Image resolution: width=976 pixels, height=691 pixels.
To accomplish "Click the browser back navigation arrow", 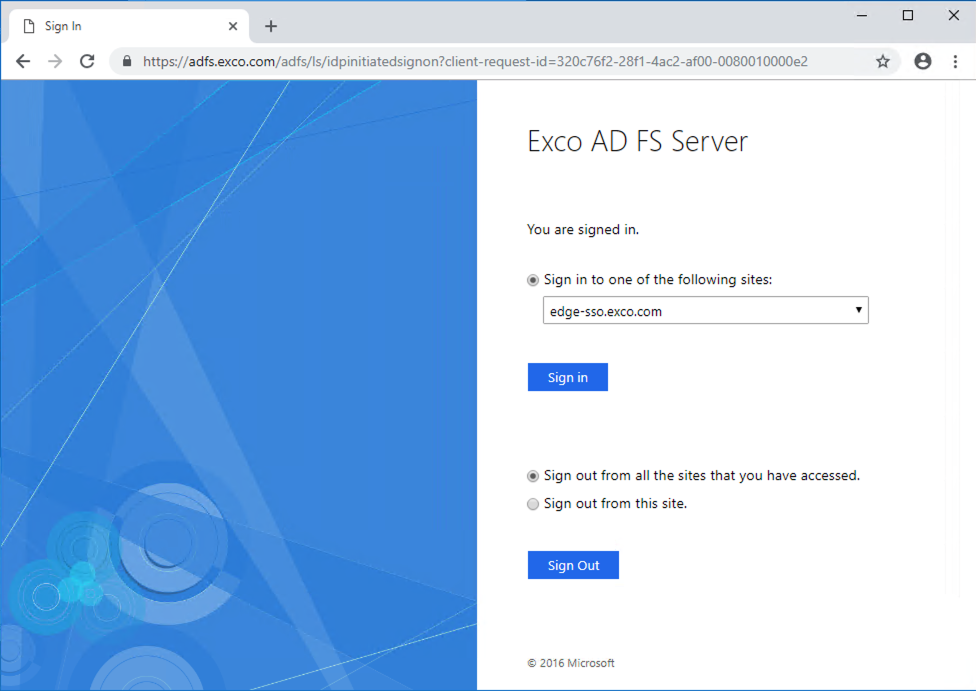I will click(22, 61).
